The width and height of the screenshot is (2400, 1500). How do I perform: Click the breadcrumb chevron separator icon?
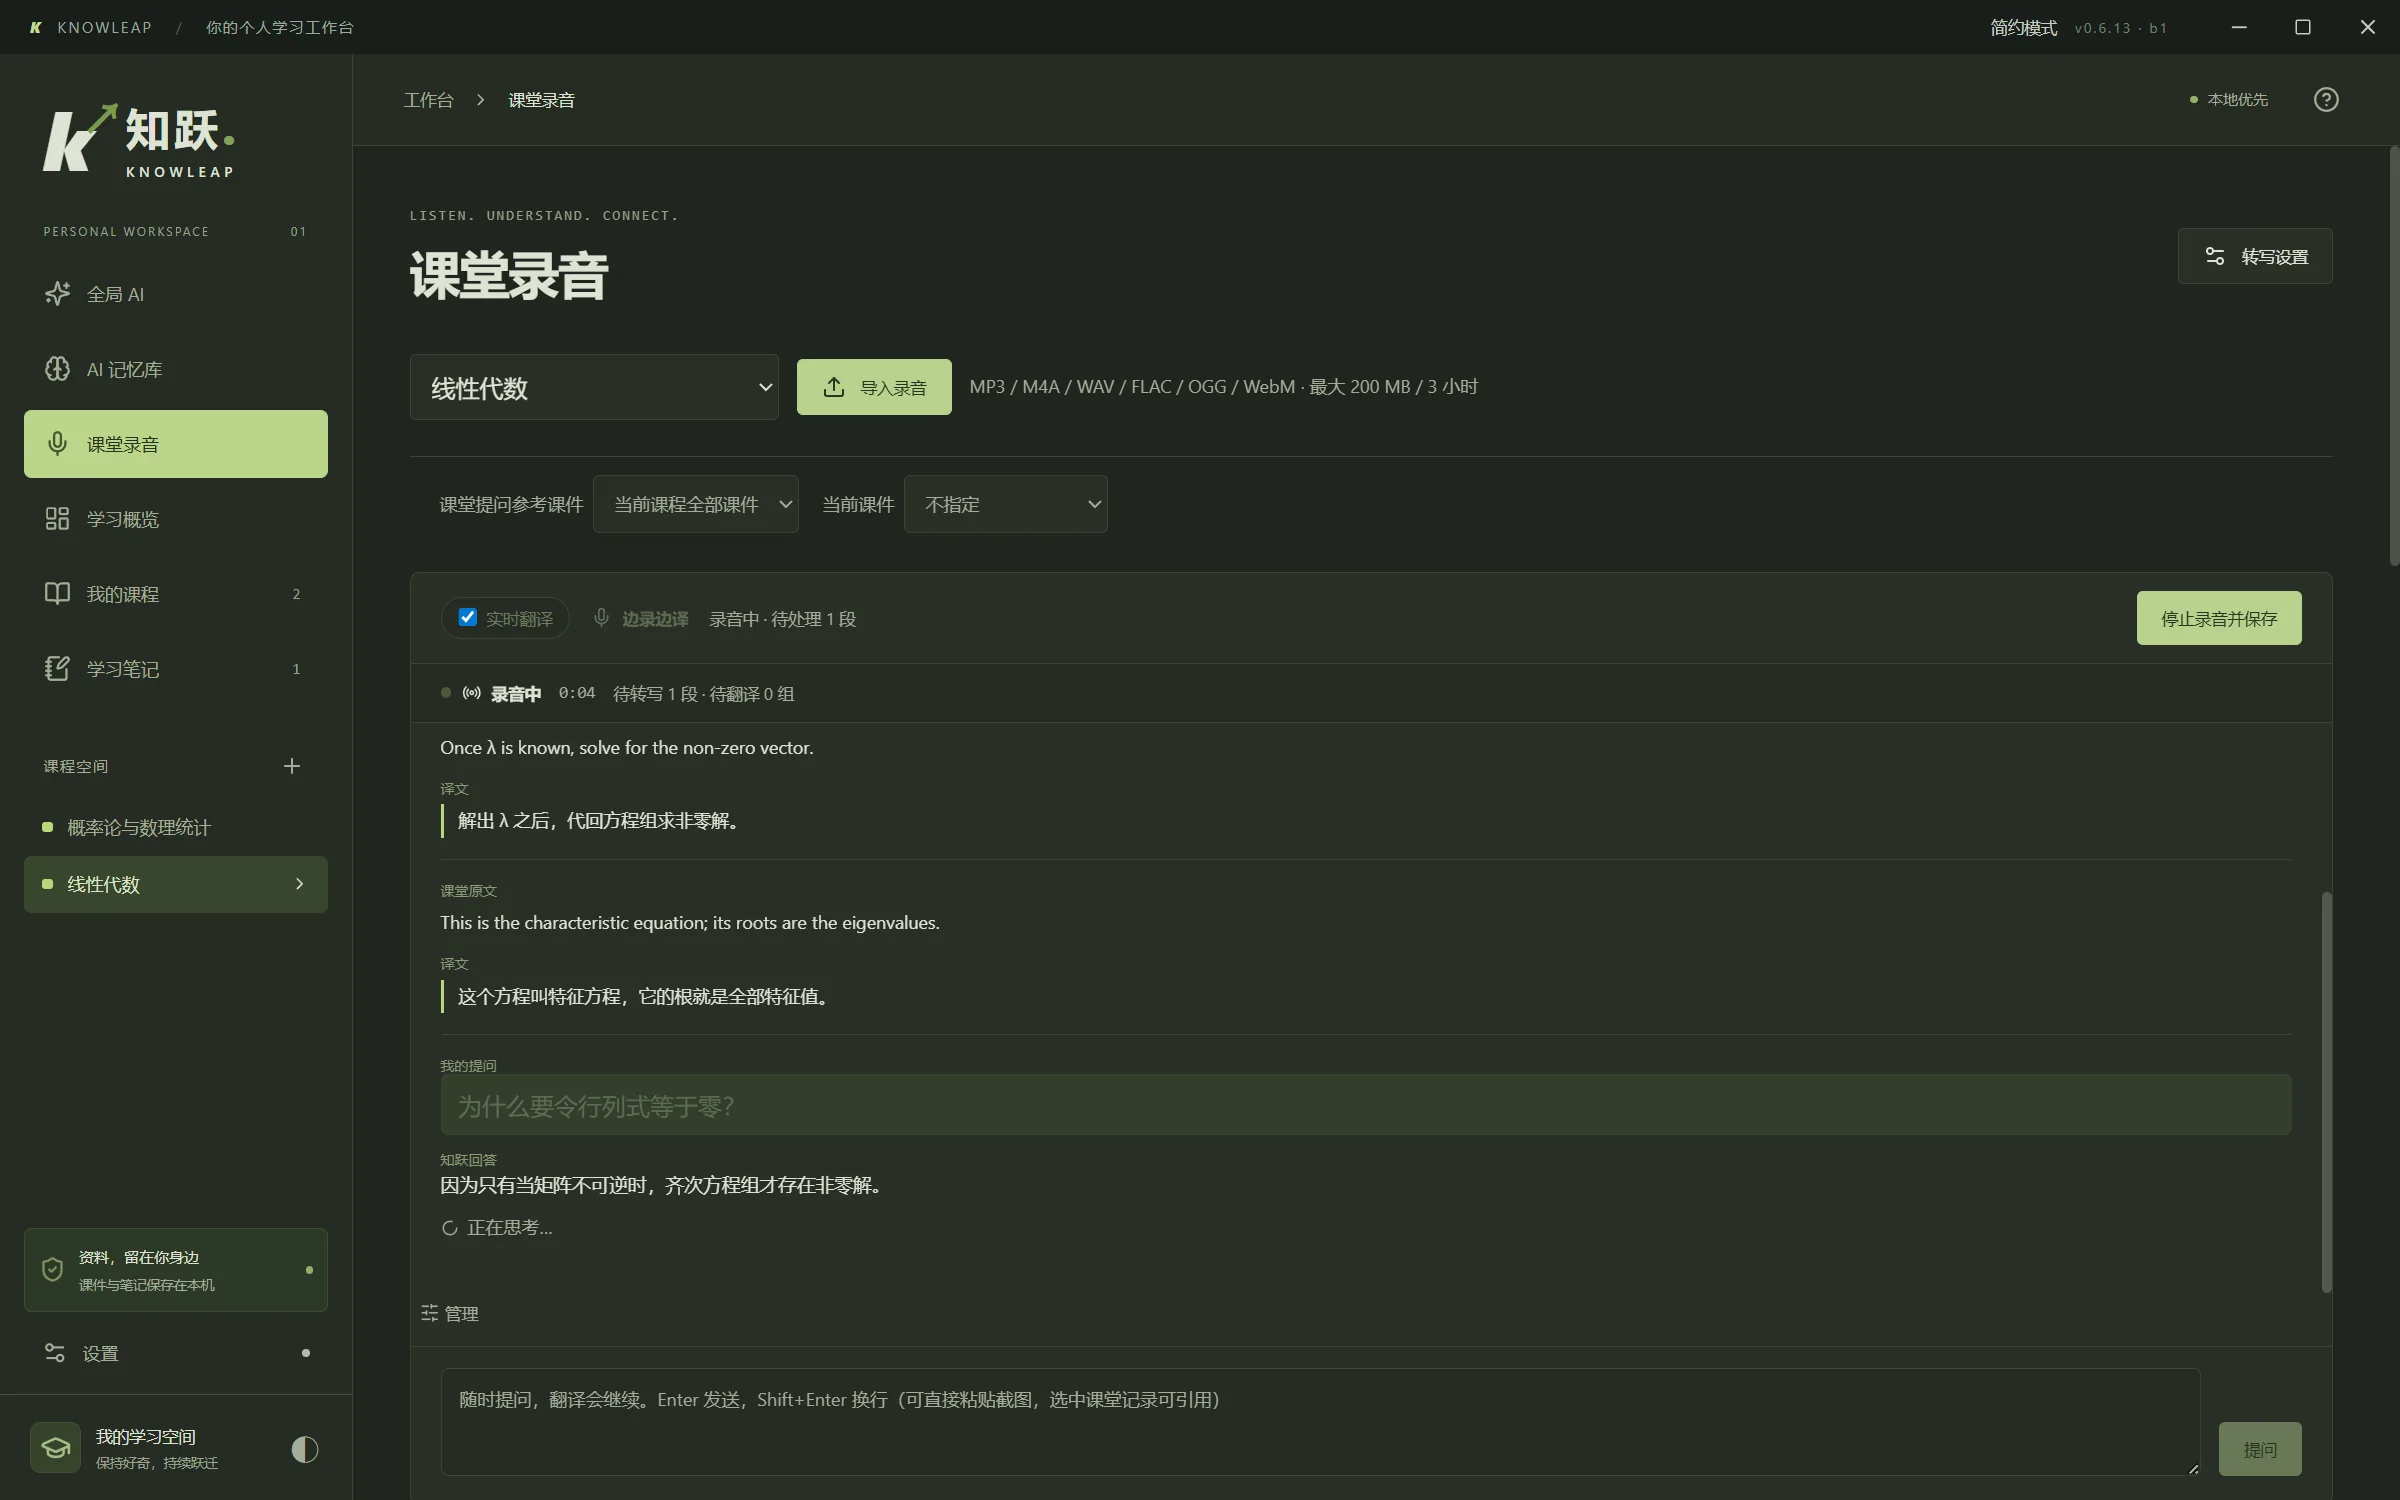(x=481, y=100)
